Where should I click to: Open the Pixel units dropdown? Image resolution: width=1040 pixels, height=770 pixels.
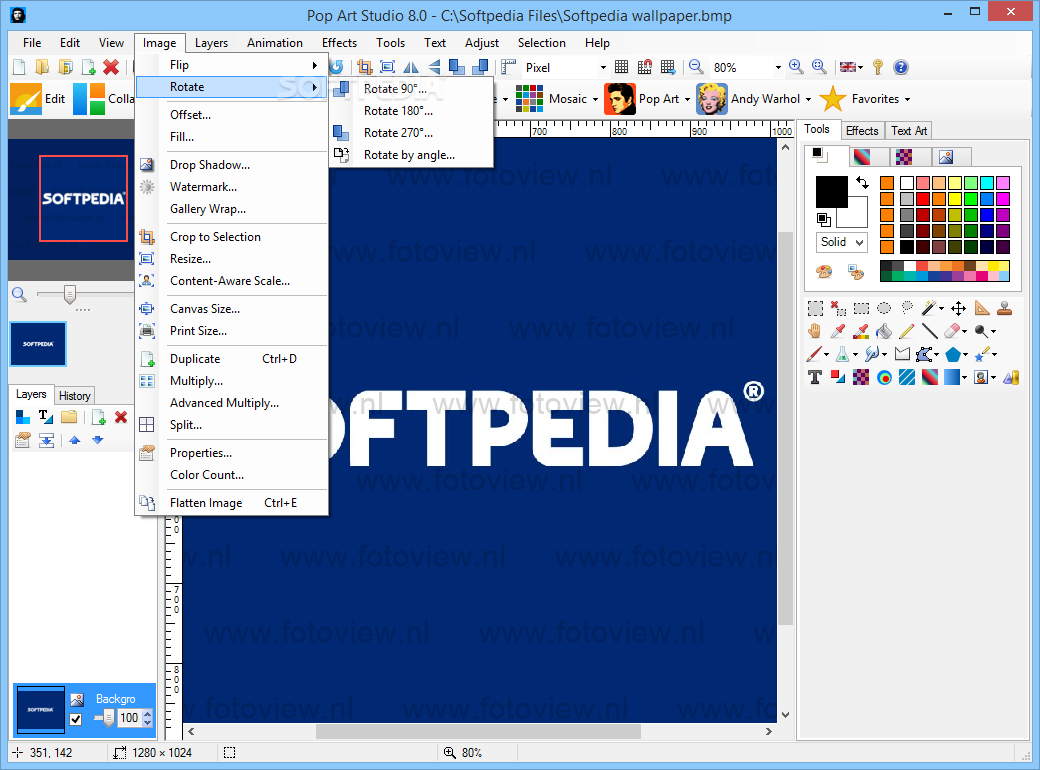603,68
